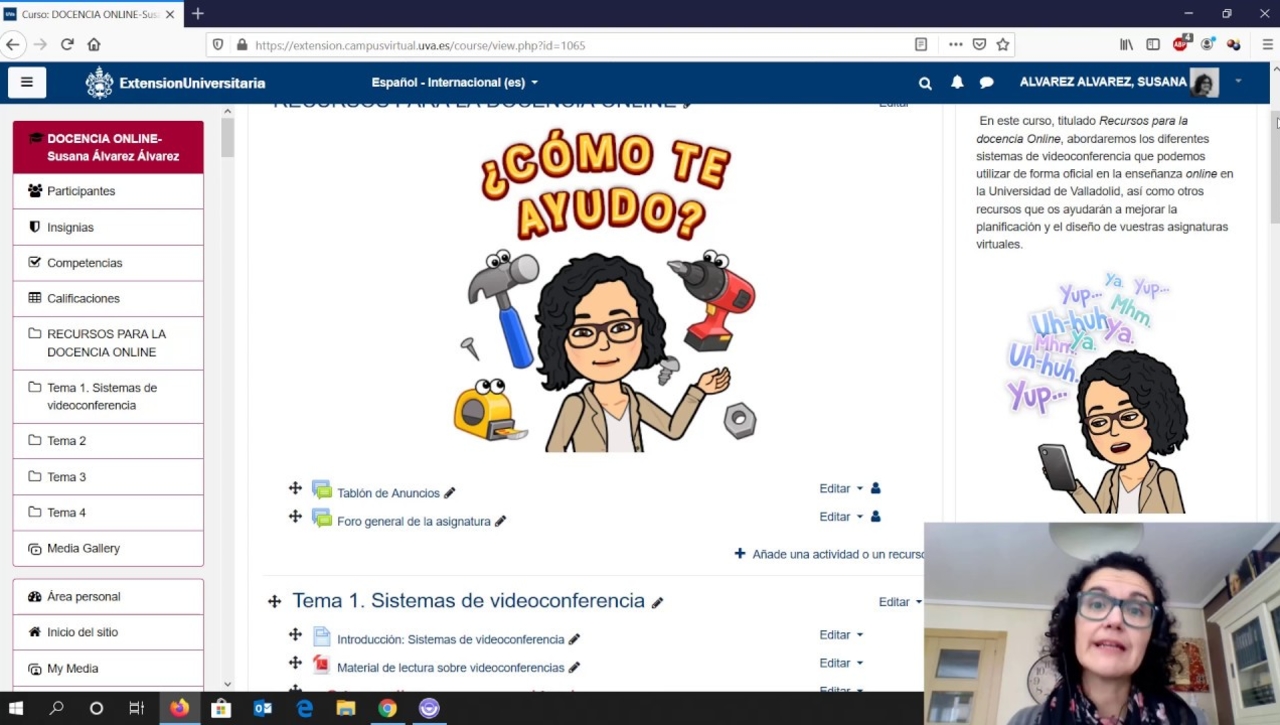The height and width of the screenshot is (725, 1280).
Task: Open Material de lectura sobre videoconferencias
Action: (450, 667)
